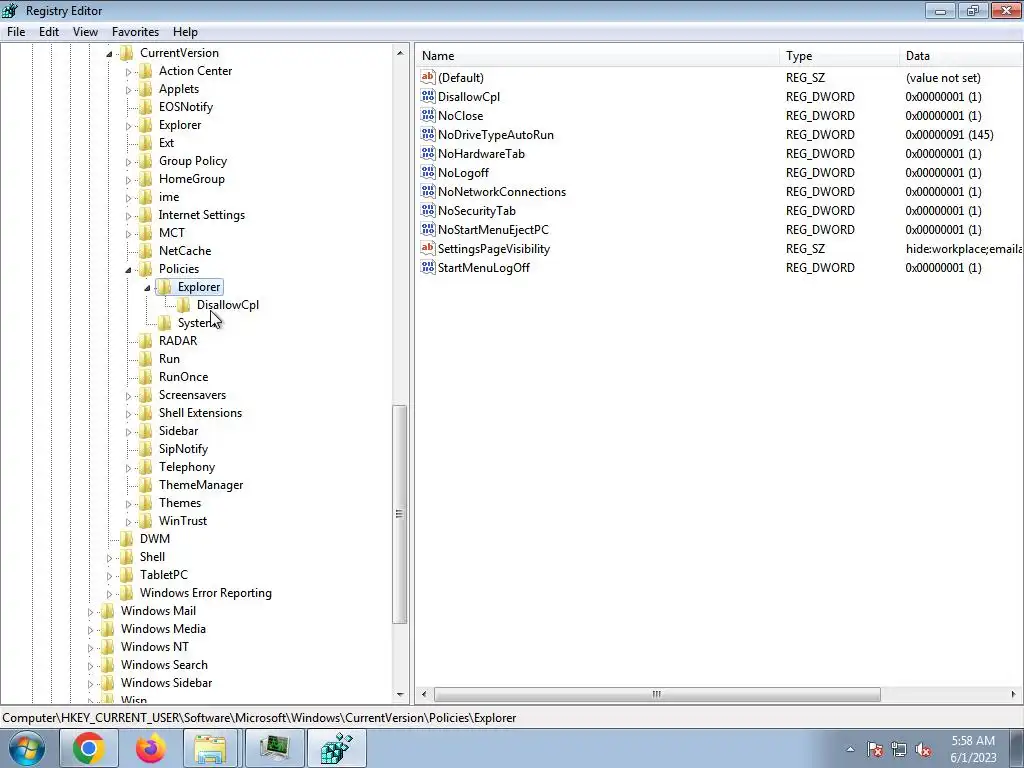Image resolution: width=1024 pixels, height=768 pixels.
Task: Launch Google Chrome from the taskbar
Action: coord(89,748)
